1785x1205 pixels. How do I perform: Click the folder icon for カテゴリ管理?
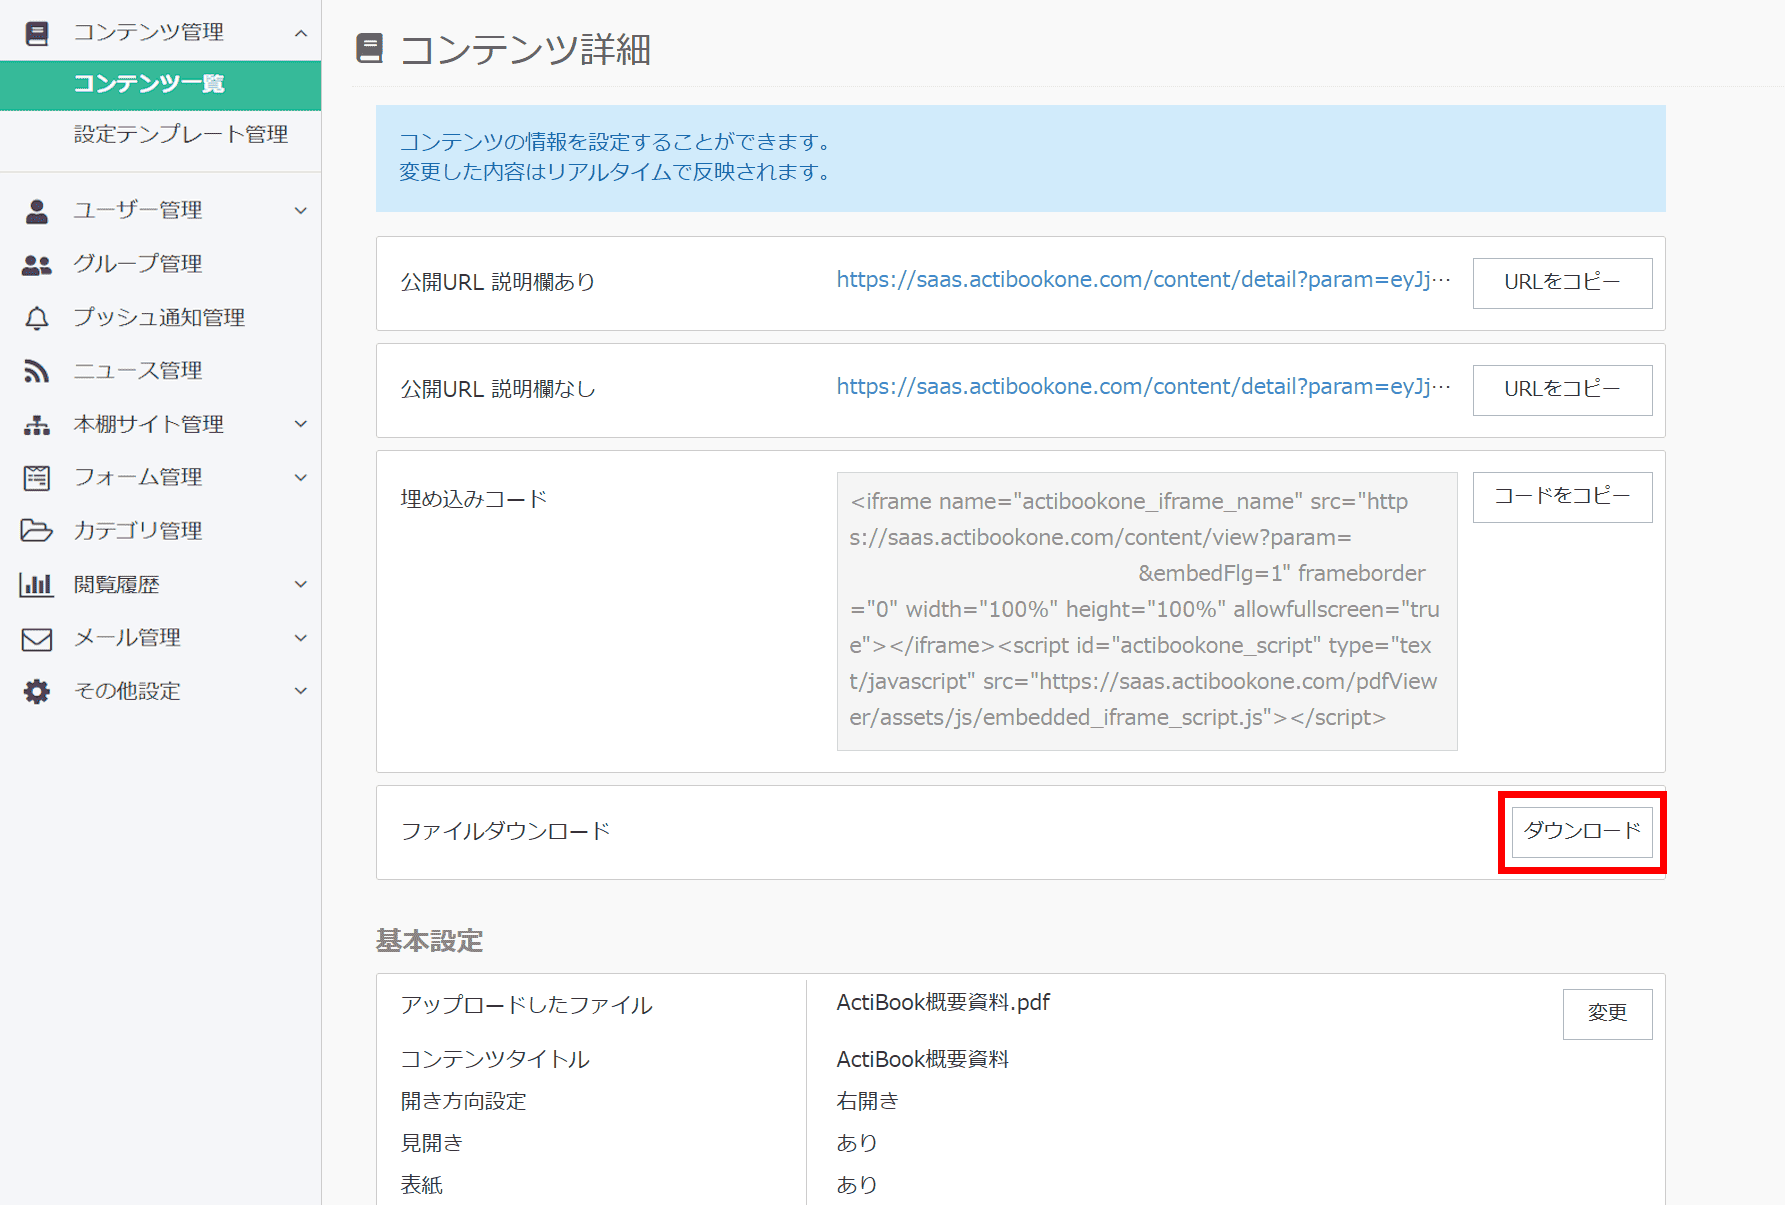pos(37,531)
